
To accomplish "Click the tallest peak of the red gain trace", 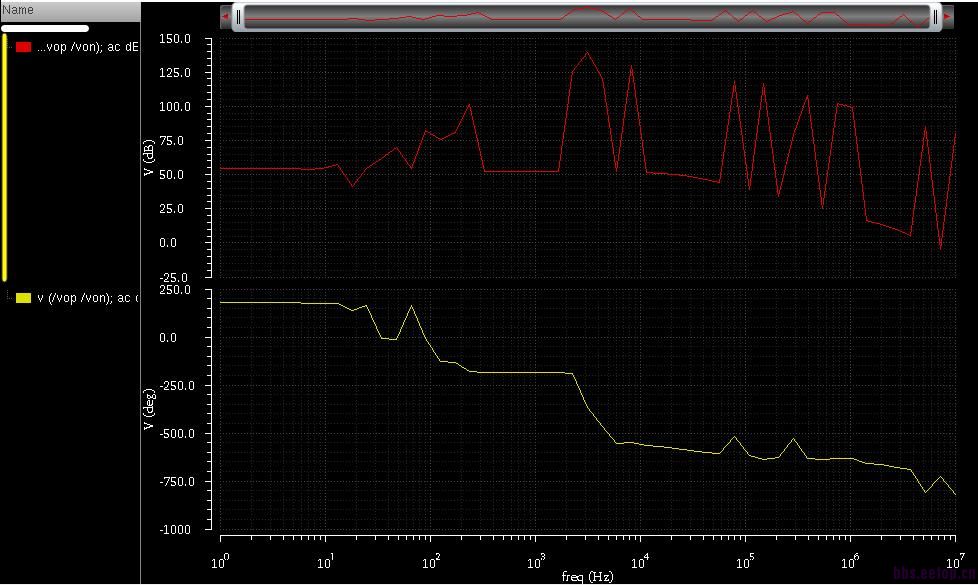I will click(587, 52).
